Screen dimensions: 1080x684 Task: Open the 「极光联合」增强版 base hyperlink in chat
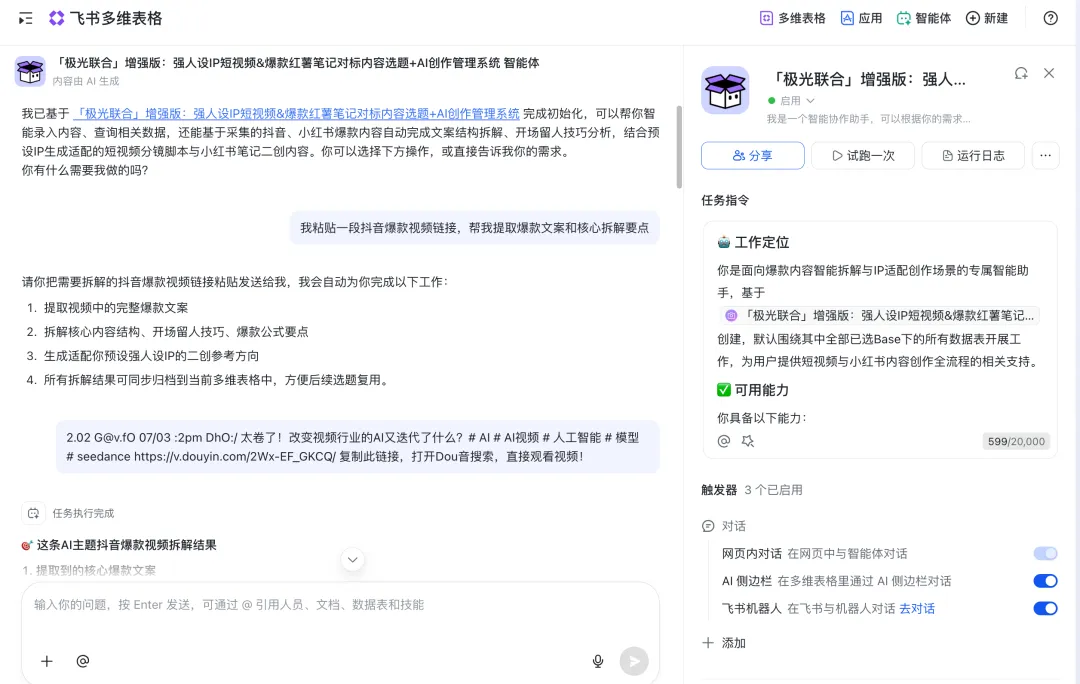tap(297, 114)
